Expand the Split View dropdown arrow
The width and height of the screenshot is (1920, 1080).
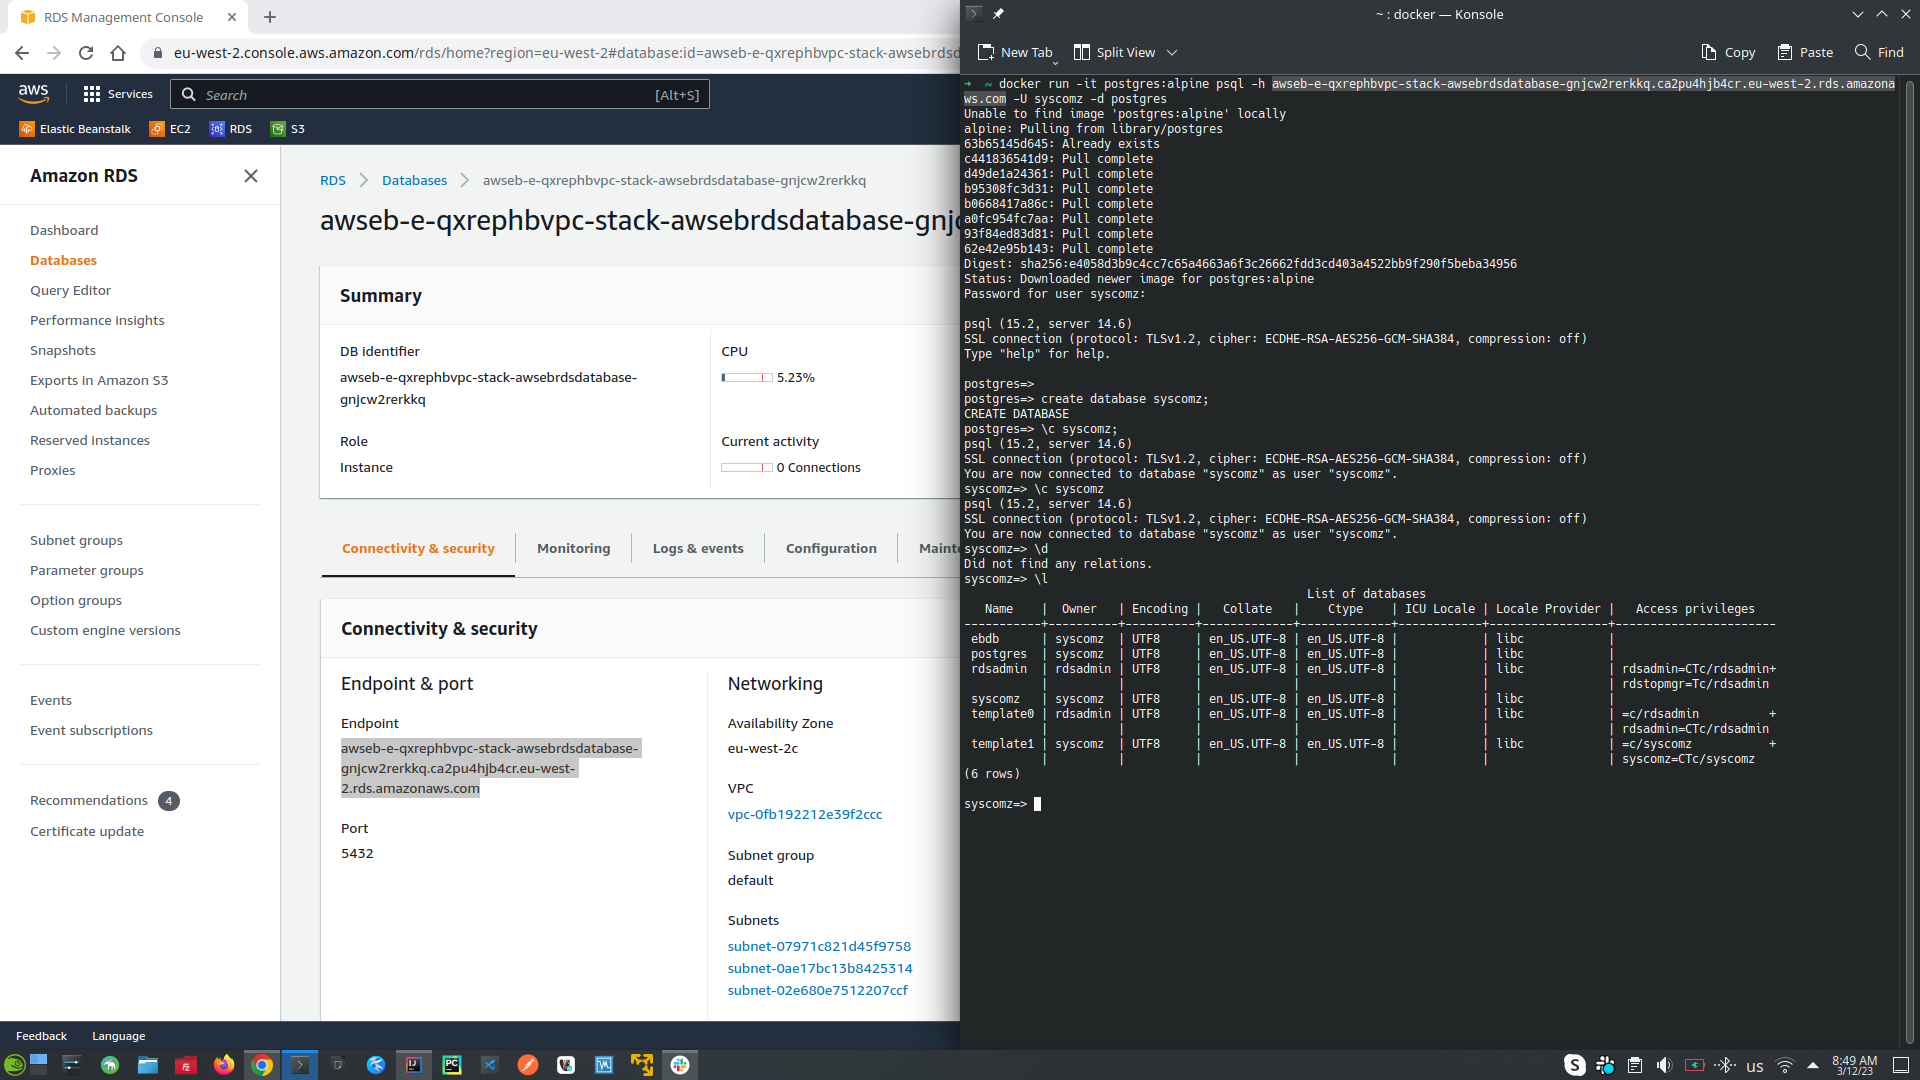[x=1172, y=52]
